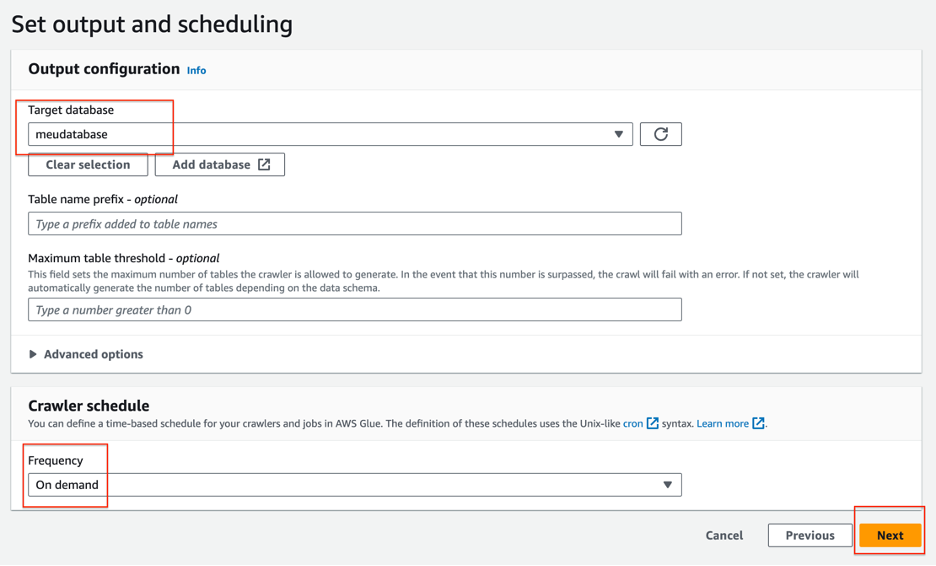Go back with the Previous button
The height and width of the screenshot is (566, 936).
(x=810, y=535)
